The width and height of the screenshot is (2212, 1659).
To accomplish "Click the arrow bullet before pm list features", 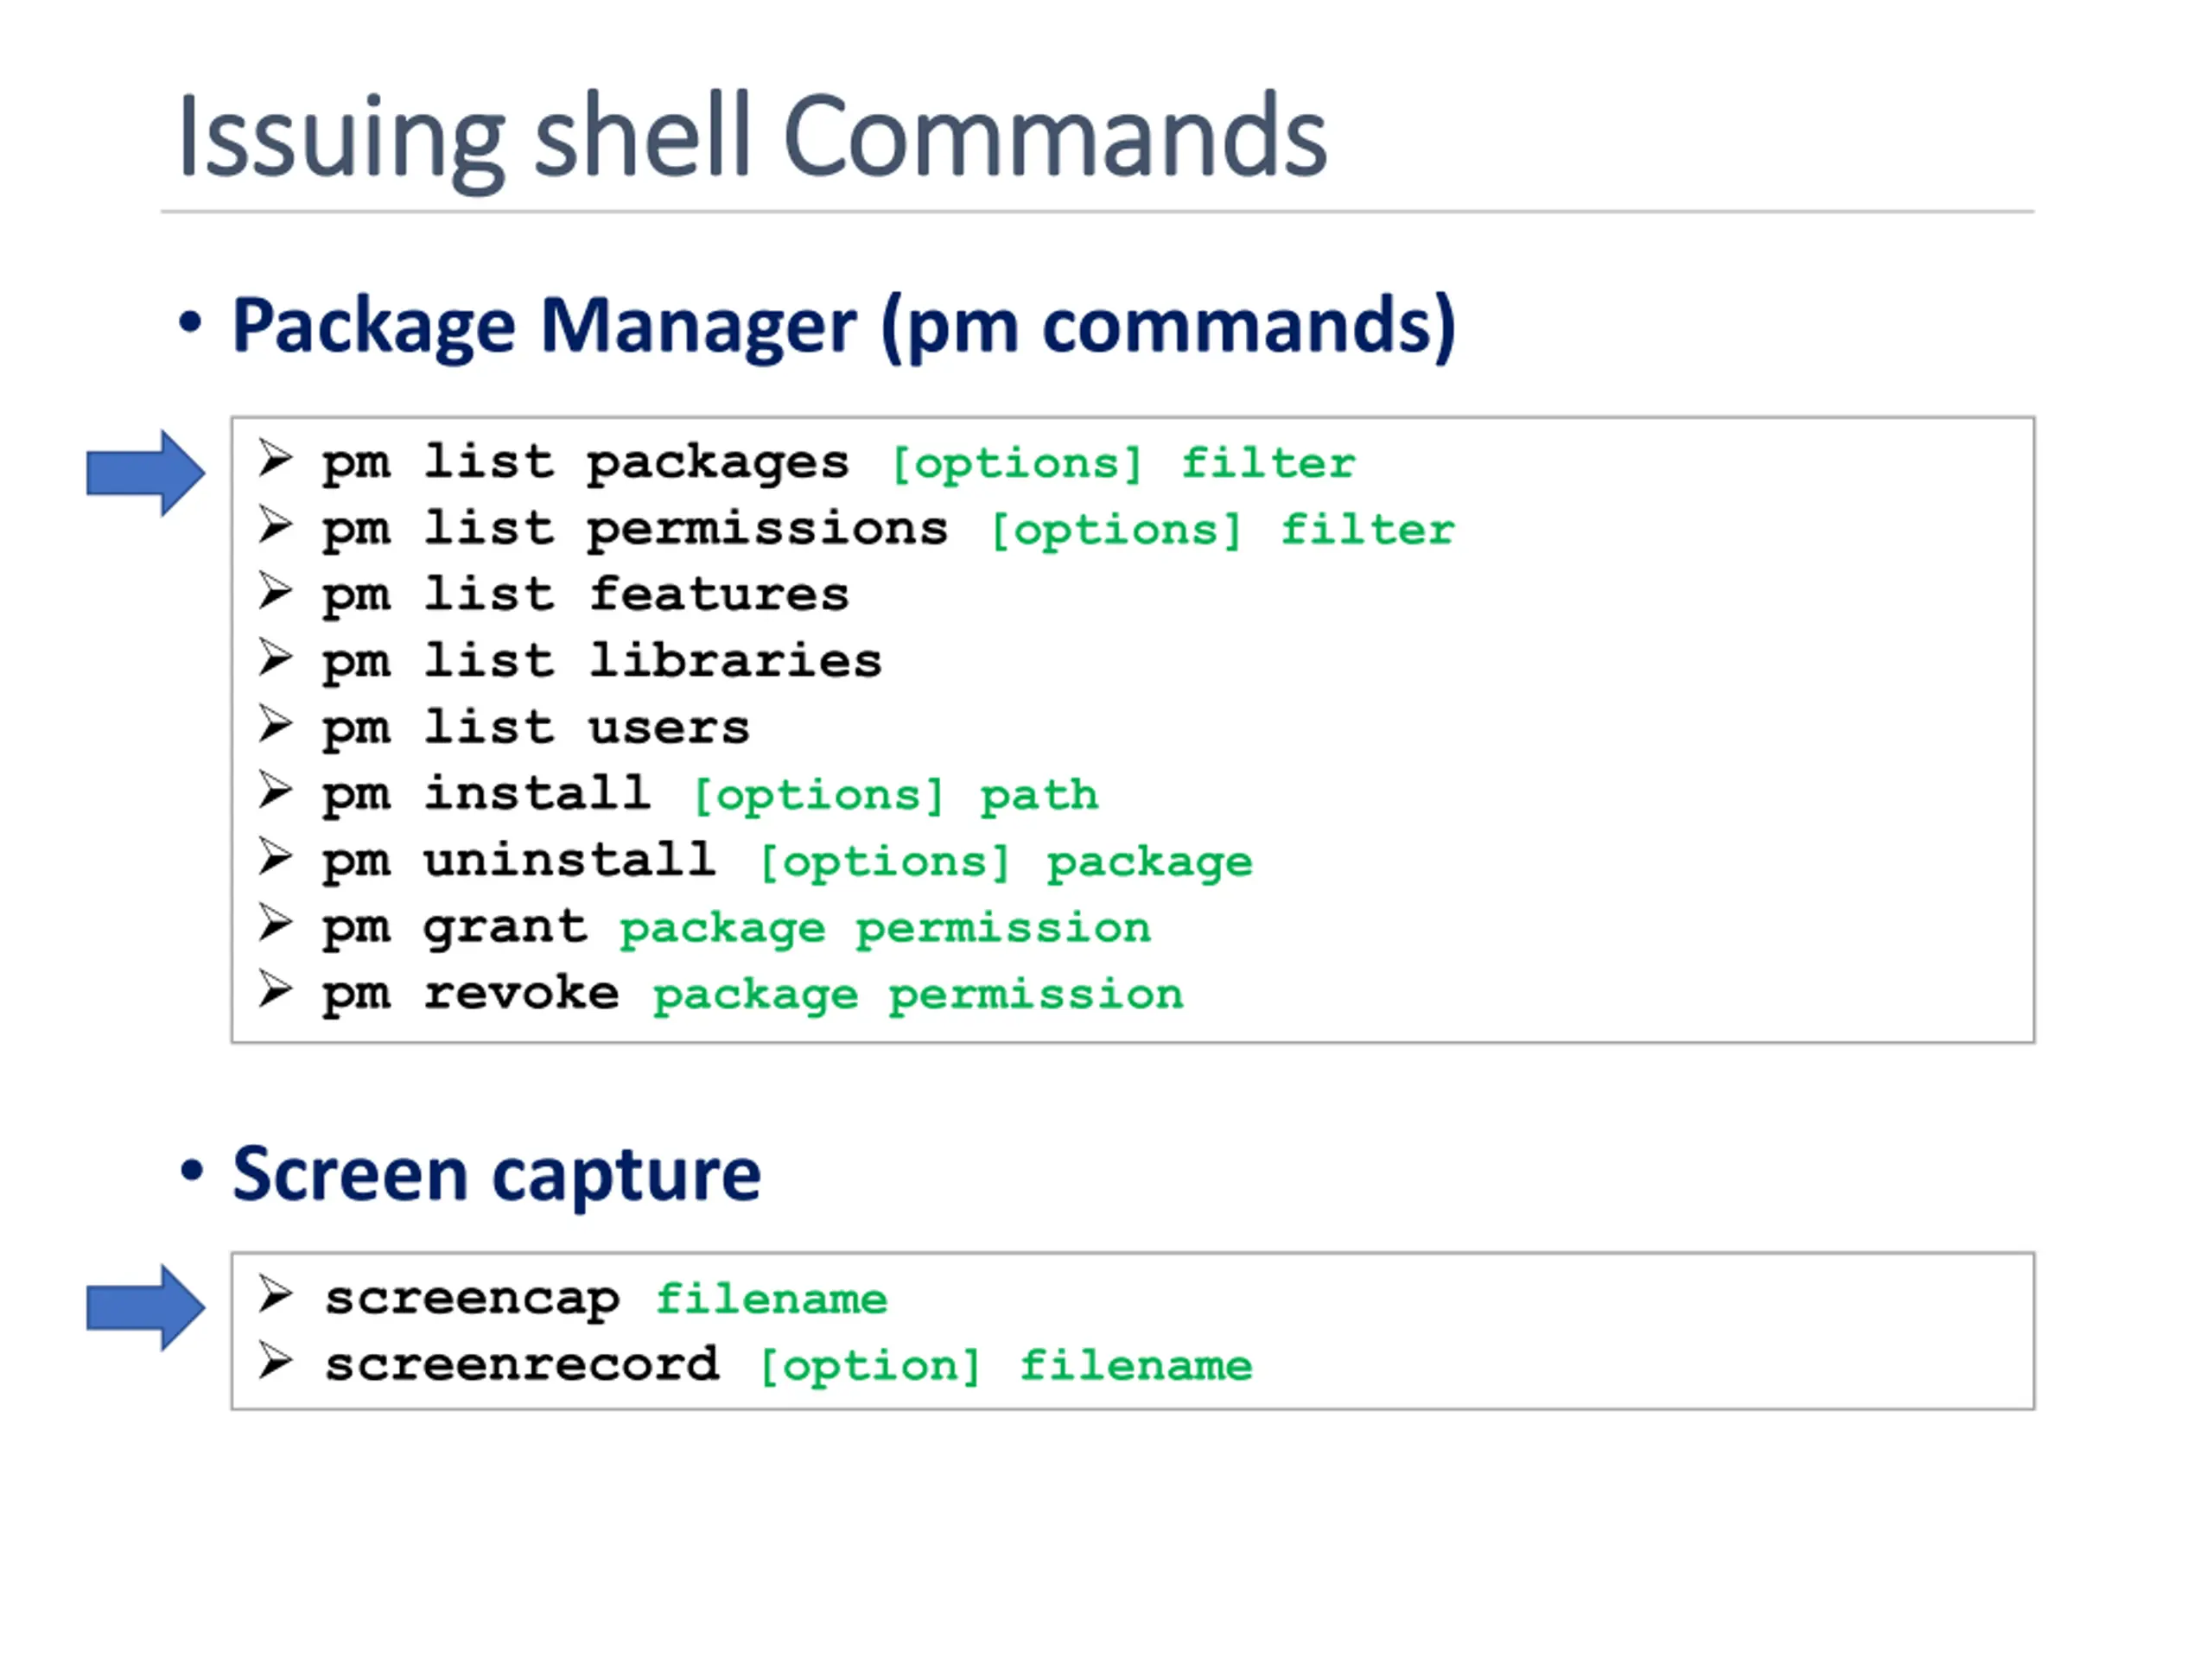I will point(275,591).
